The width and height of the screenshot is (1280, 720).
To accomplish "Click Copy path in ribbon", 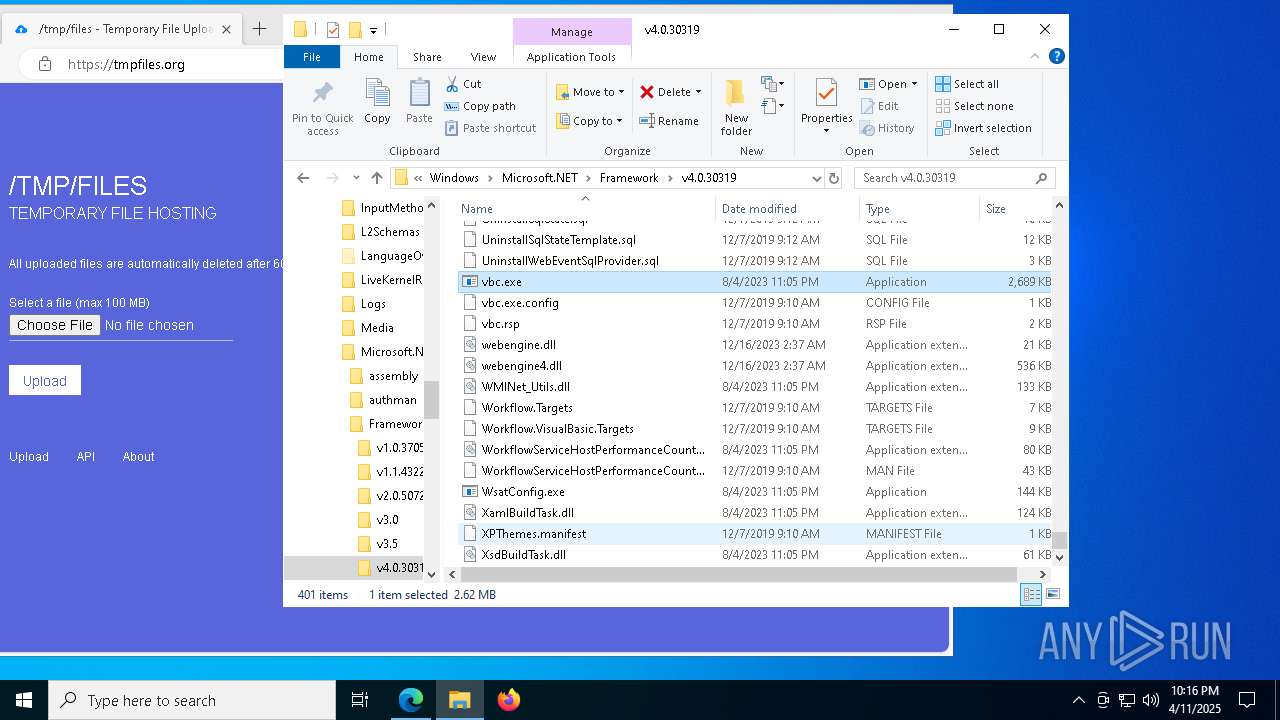I will 480,106.
